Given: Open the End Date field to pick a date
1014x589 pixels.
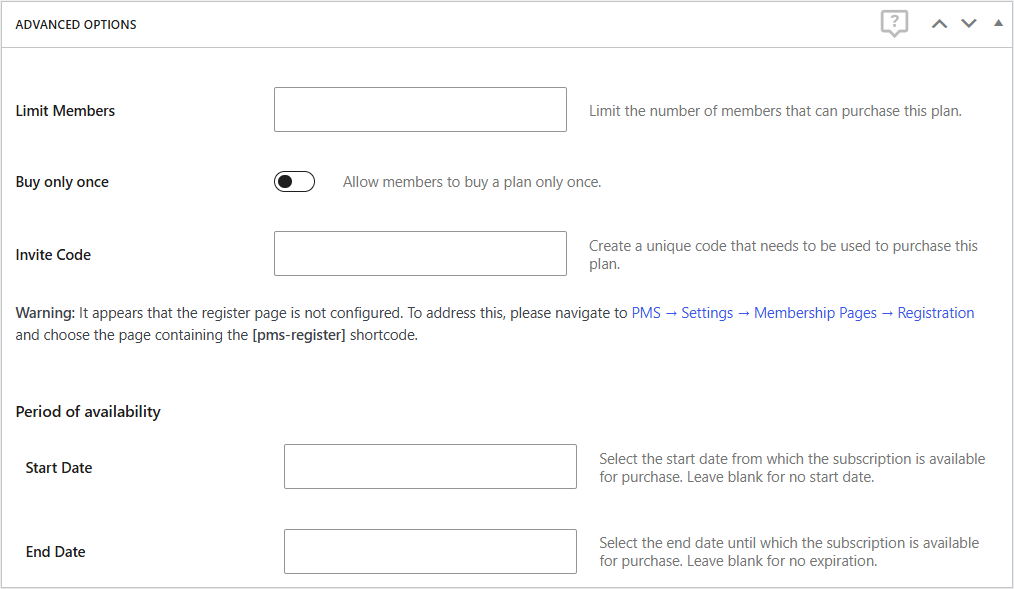Looking at the screenshot, I should coord(430,551).
